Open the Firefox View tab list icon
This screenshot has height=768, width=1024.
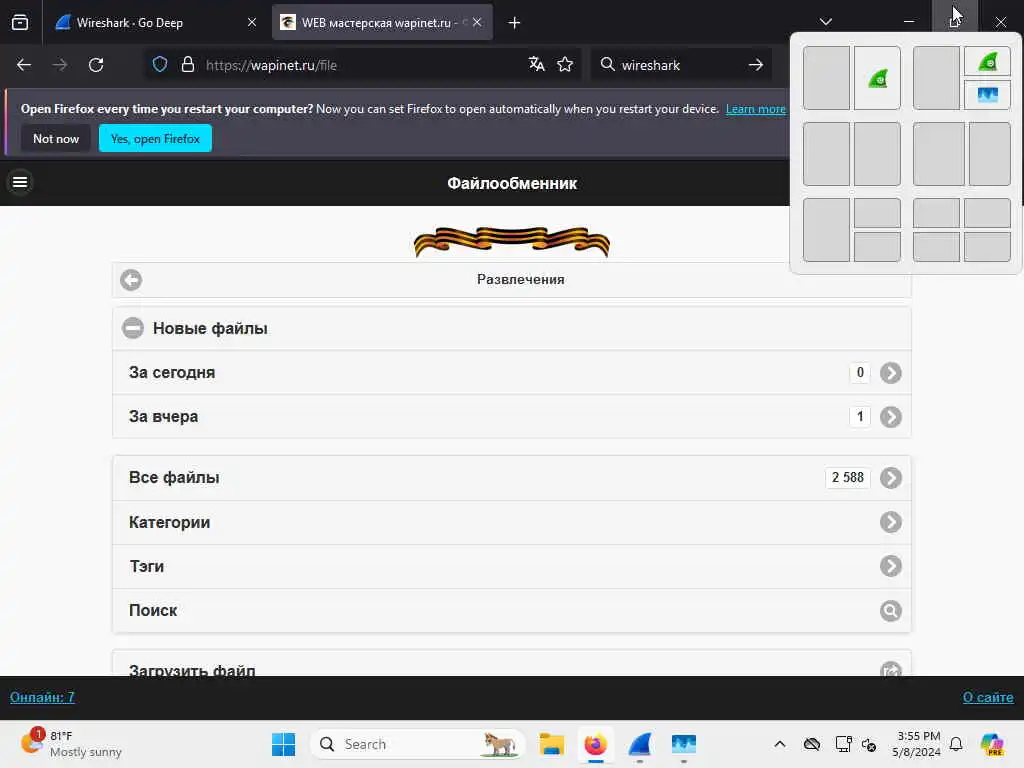pyautogui.click(x=20, y=22)
